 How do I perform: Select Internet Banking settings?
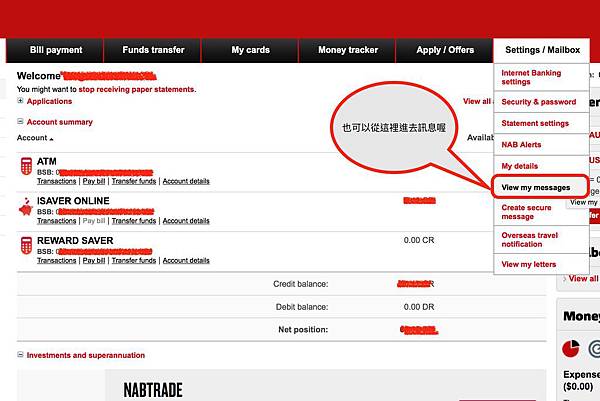point(541,77)
